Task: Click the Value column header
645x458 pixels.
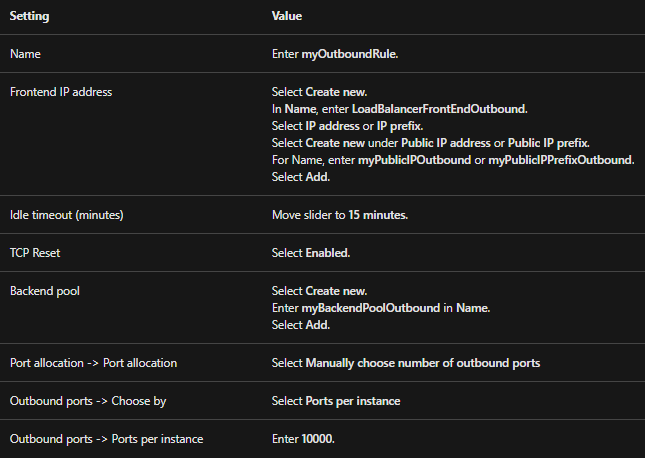Action: click(x=287, y=16)
